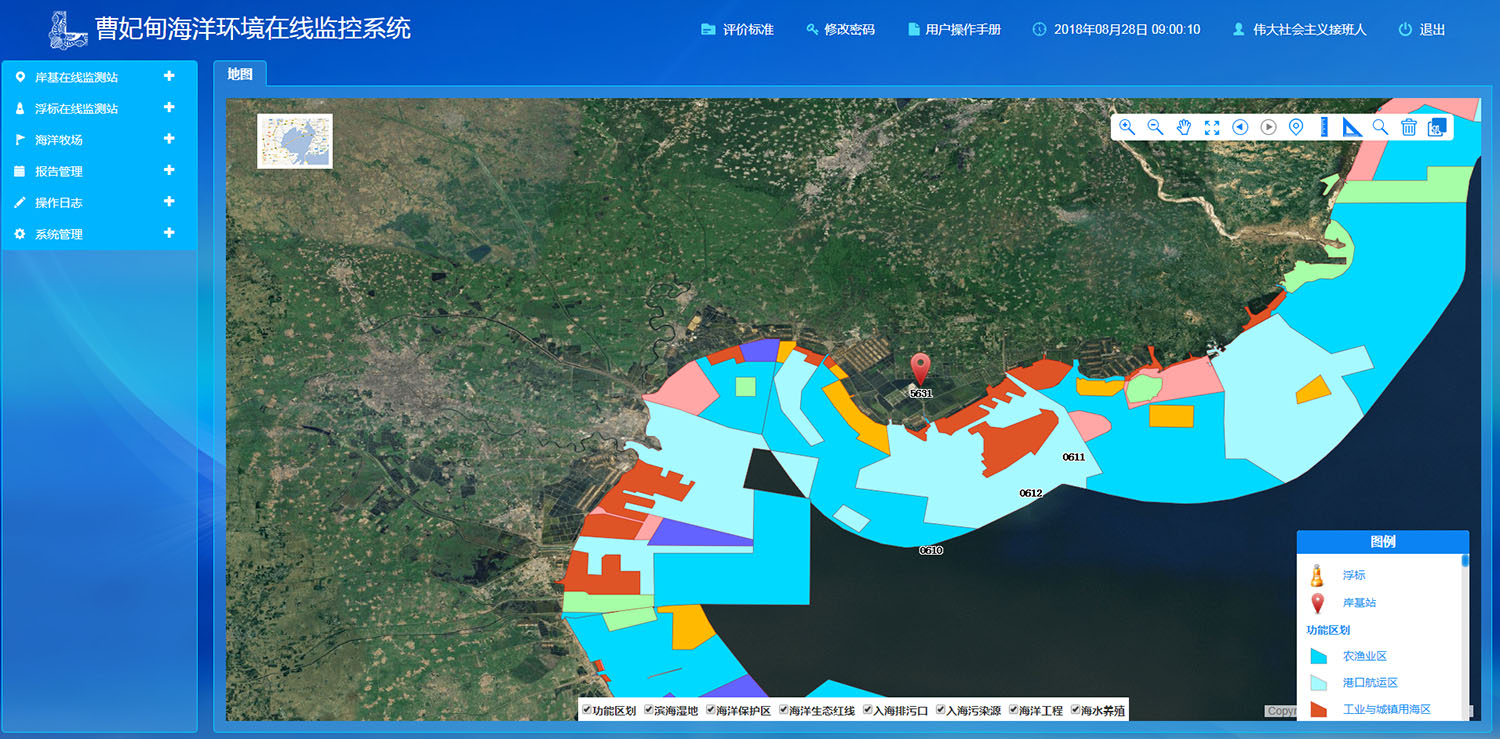
Task: Click the 农渔业区 cyan legend swatch
Action: pos(1319,656)
